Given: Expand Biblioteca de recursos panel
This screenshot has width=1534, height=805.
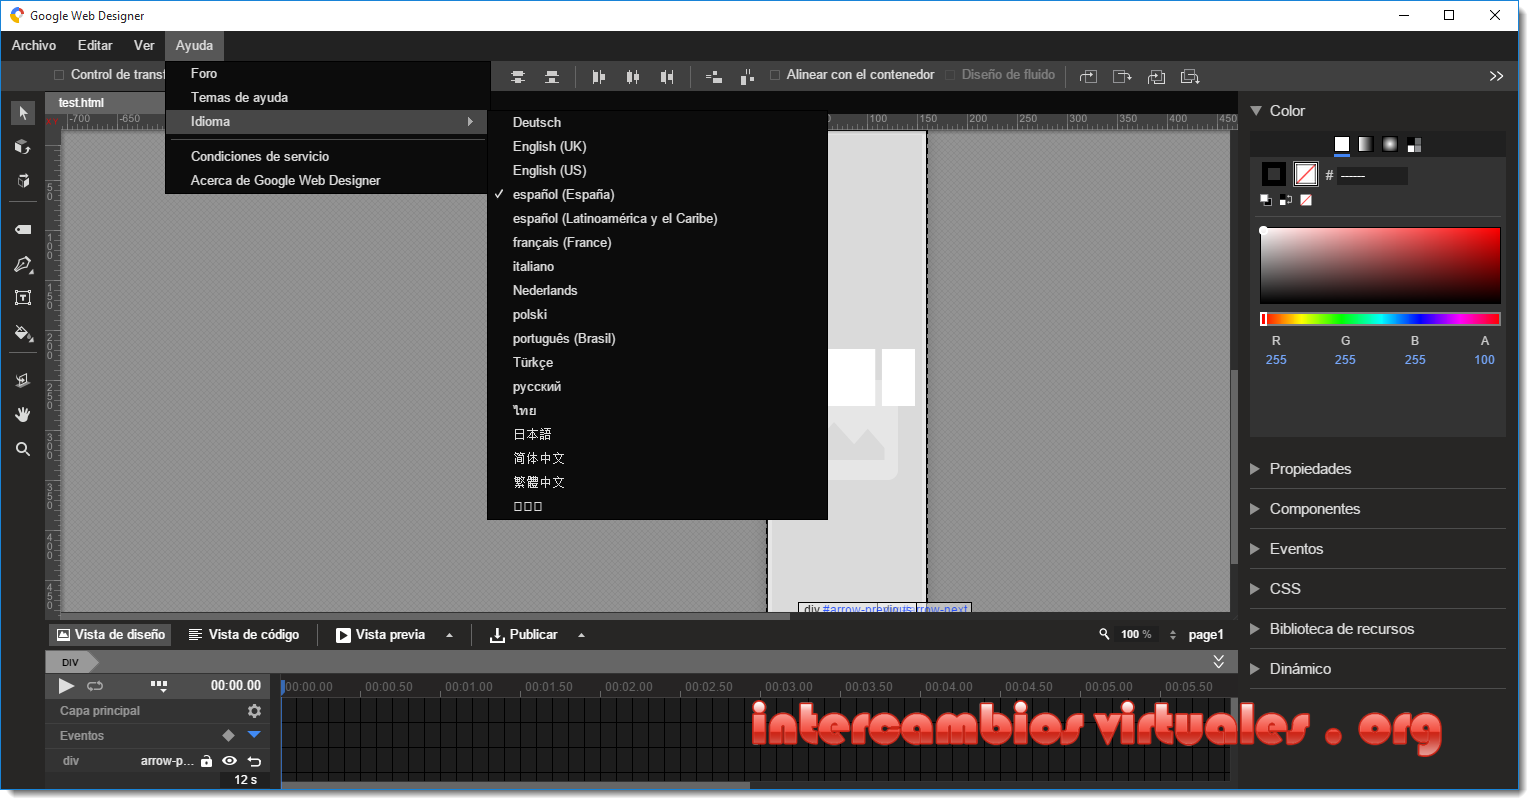Looking at the screenshot, I should [1255, 629].
